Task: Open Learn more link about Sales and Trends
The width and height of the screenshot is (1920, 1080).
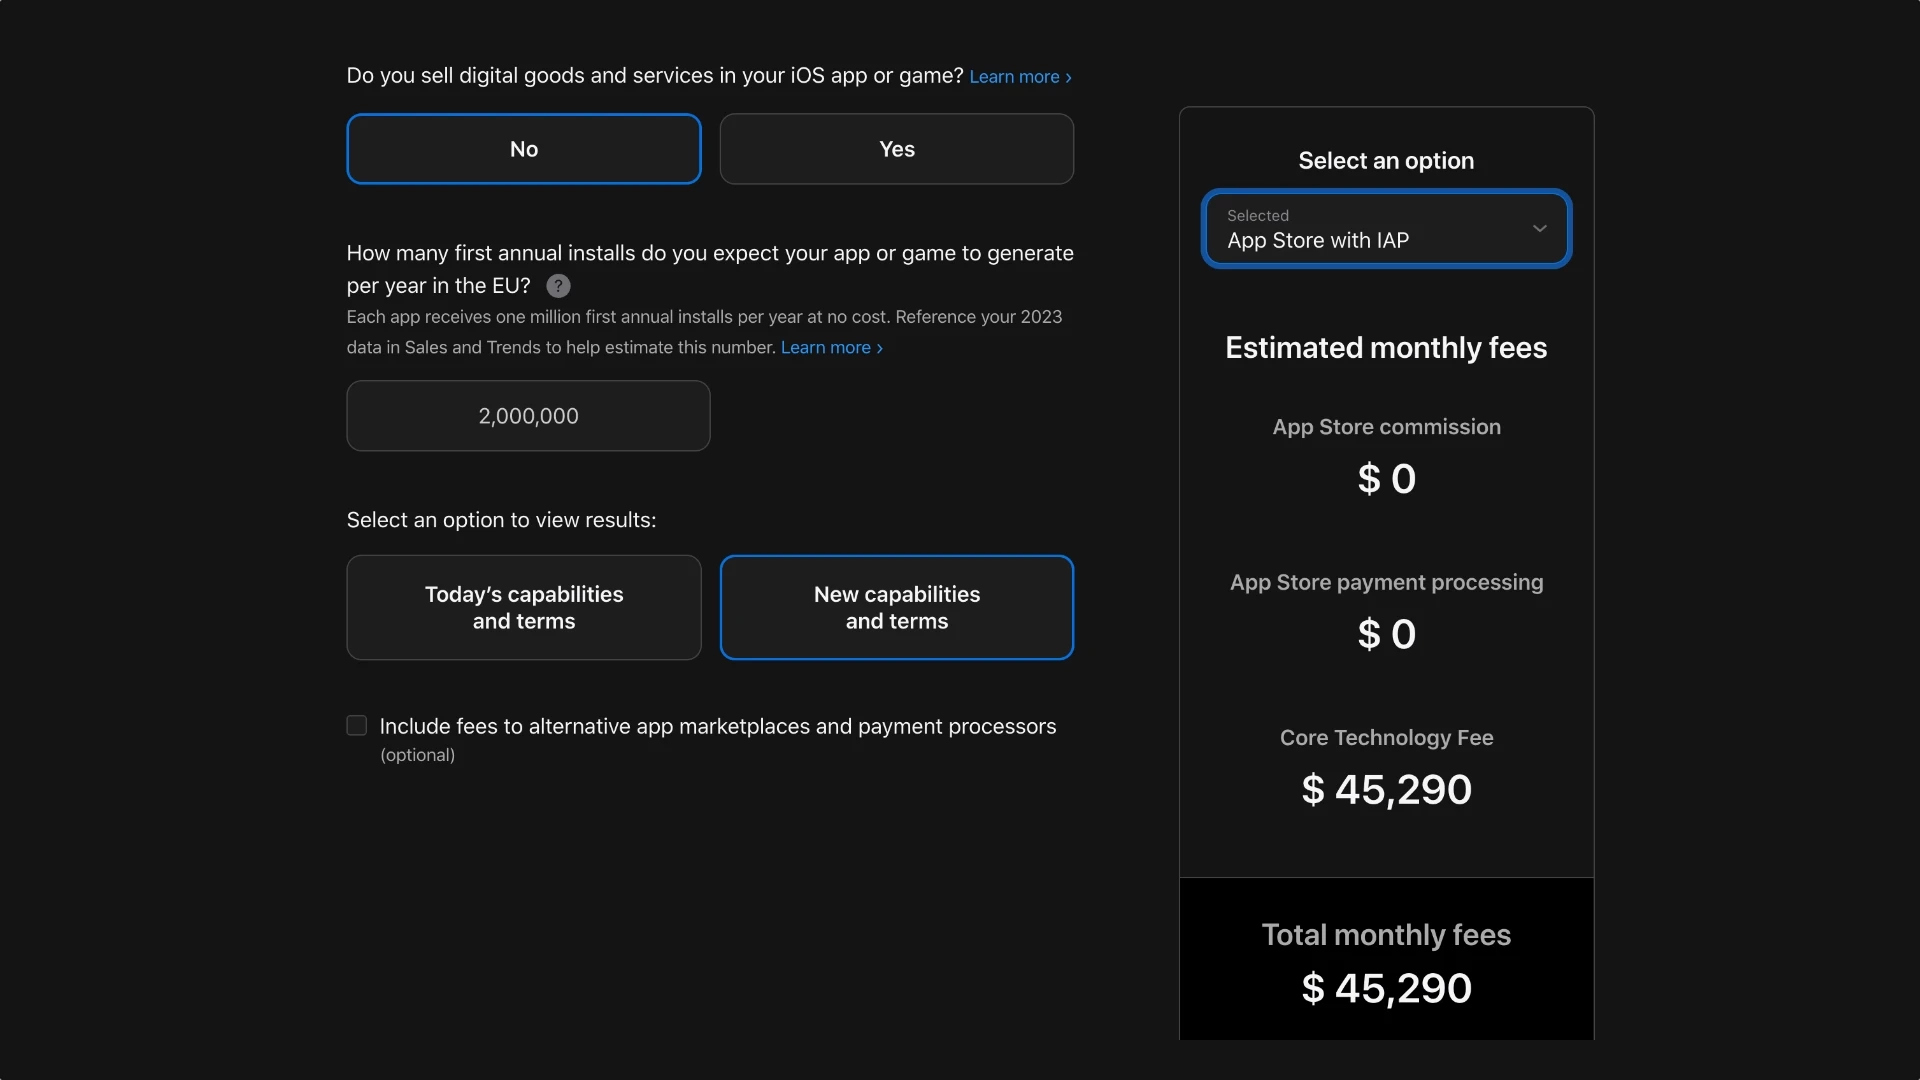Action: pyautogui.click(x=831, y=348)
